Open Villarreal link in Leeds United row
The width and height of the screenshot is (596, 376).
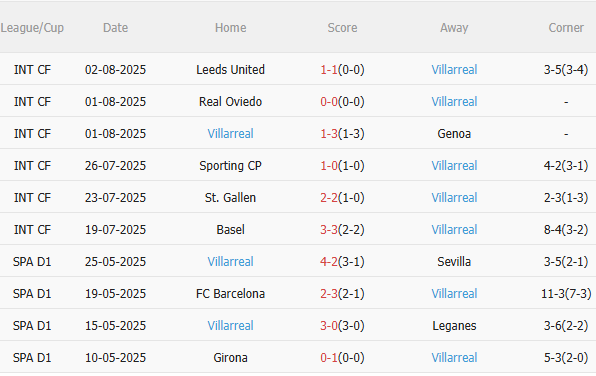coord(454,70)
